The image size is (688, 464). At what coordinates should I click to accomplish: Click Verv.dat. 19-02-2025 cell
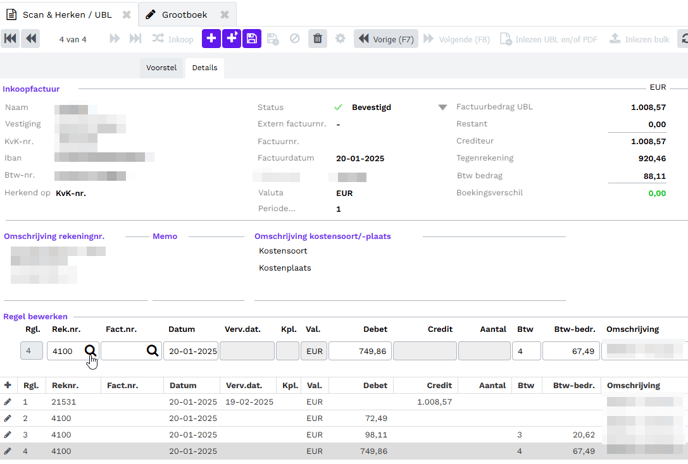249,402
